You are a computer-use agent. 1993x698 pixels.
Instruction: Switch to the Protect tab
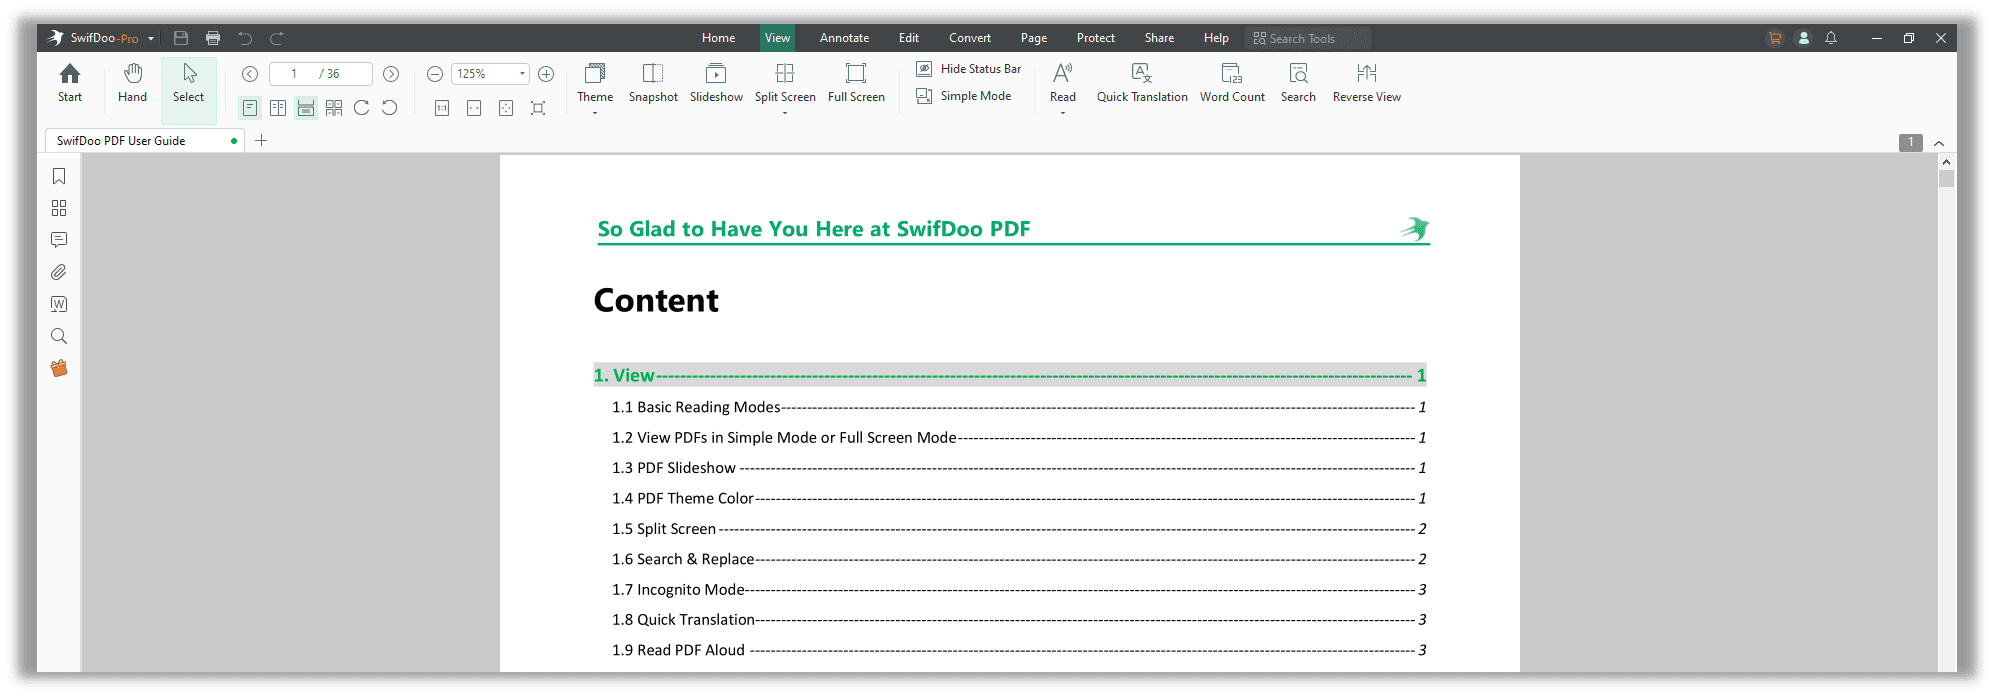coord(1096,38)
